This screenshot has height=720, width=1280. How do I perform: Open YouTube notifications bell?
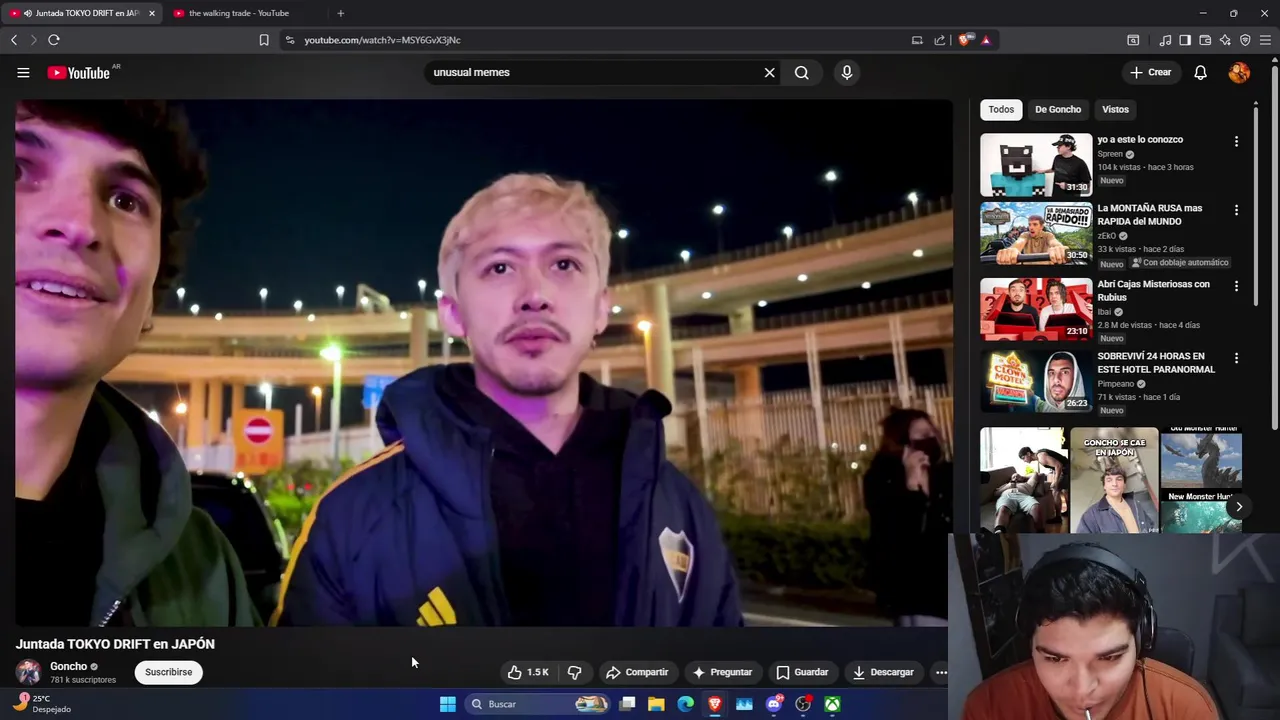(1200, 72)
